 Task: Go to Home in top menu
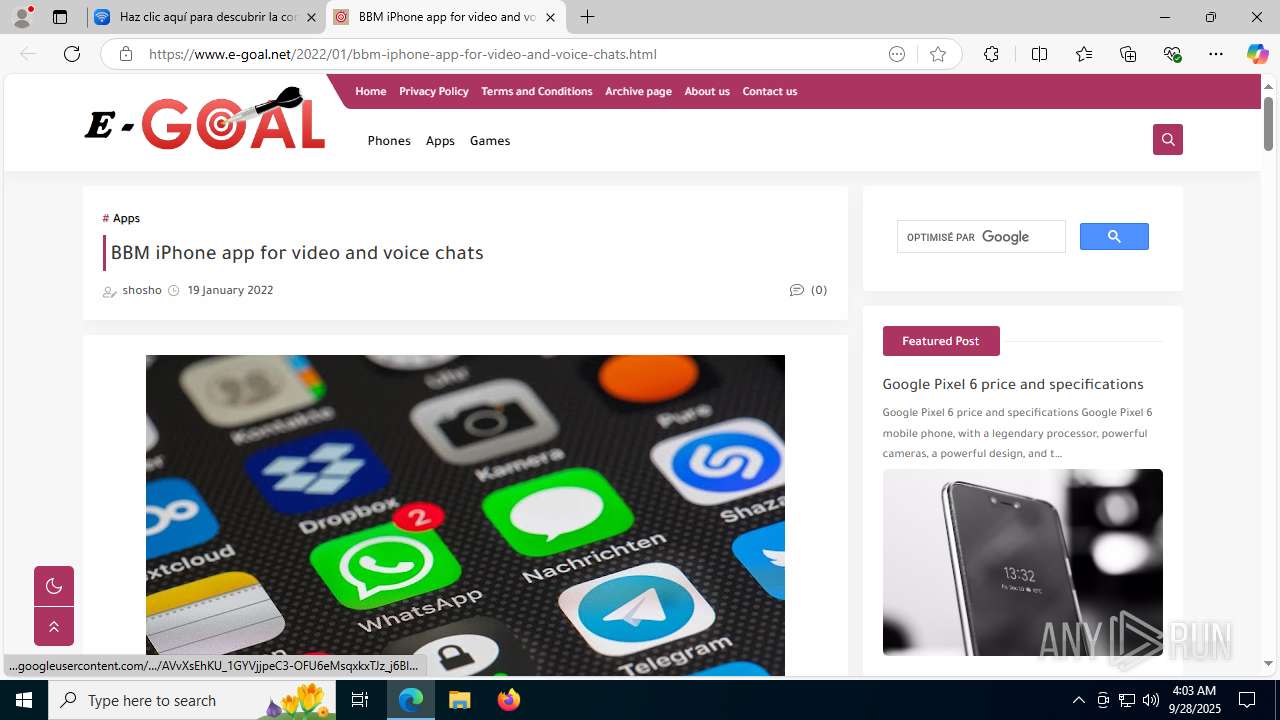[370, 91]
